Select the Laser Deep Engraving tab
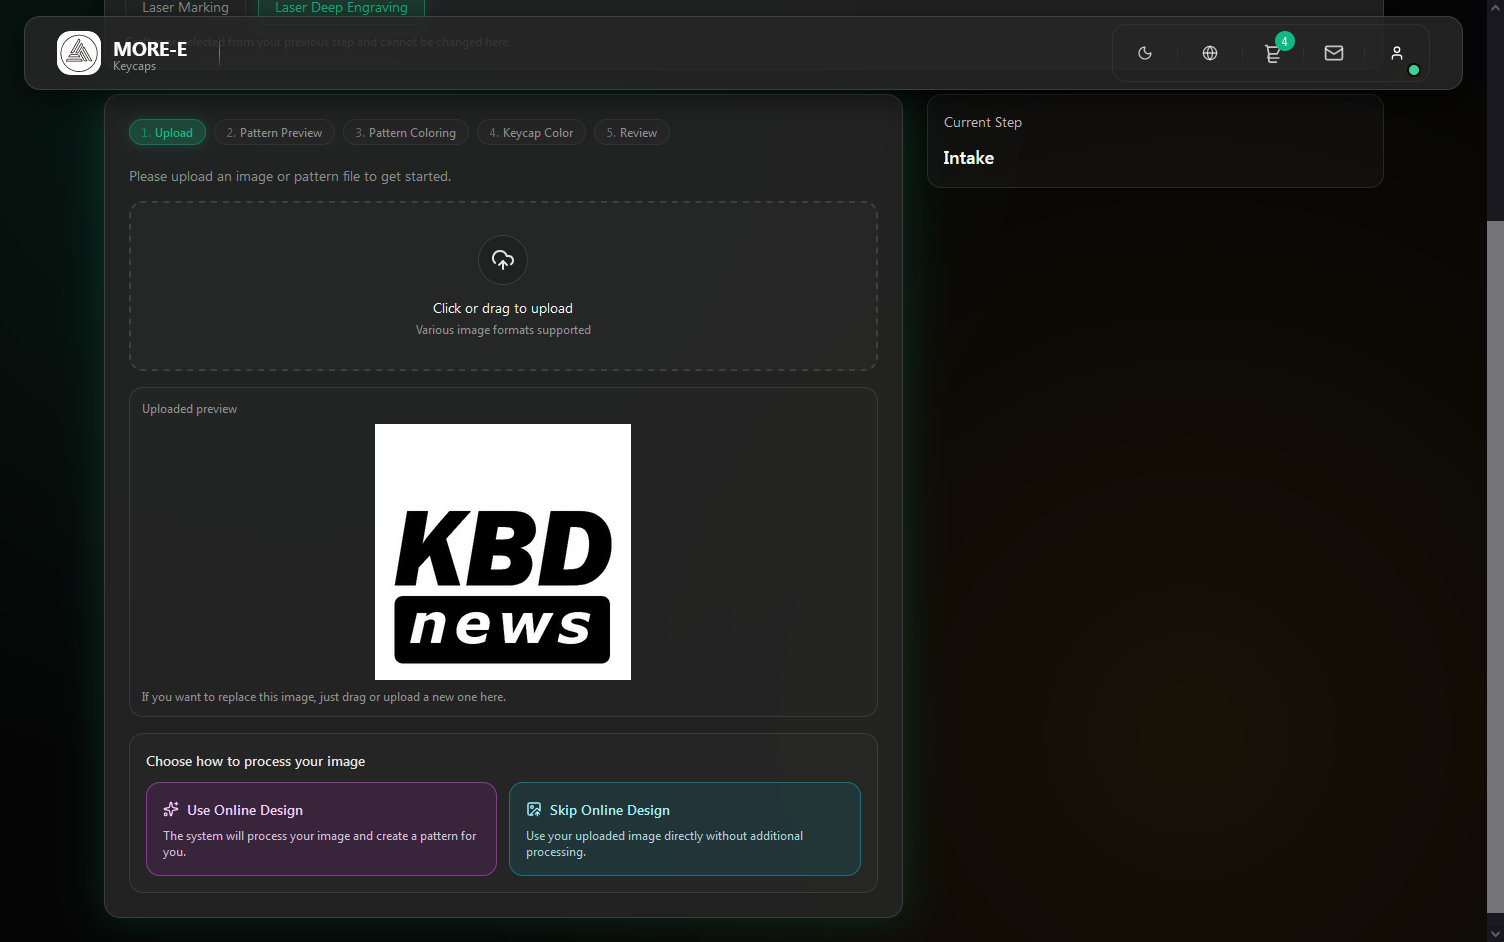 tap(341, 7)
